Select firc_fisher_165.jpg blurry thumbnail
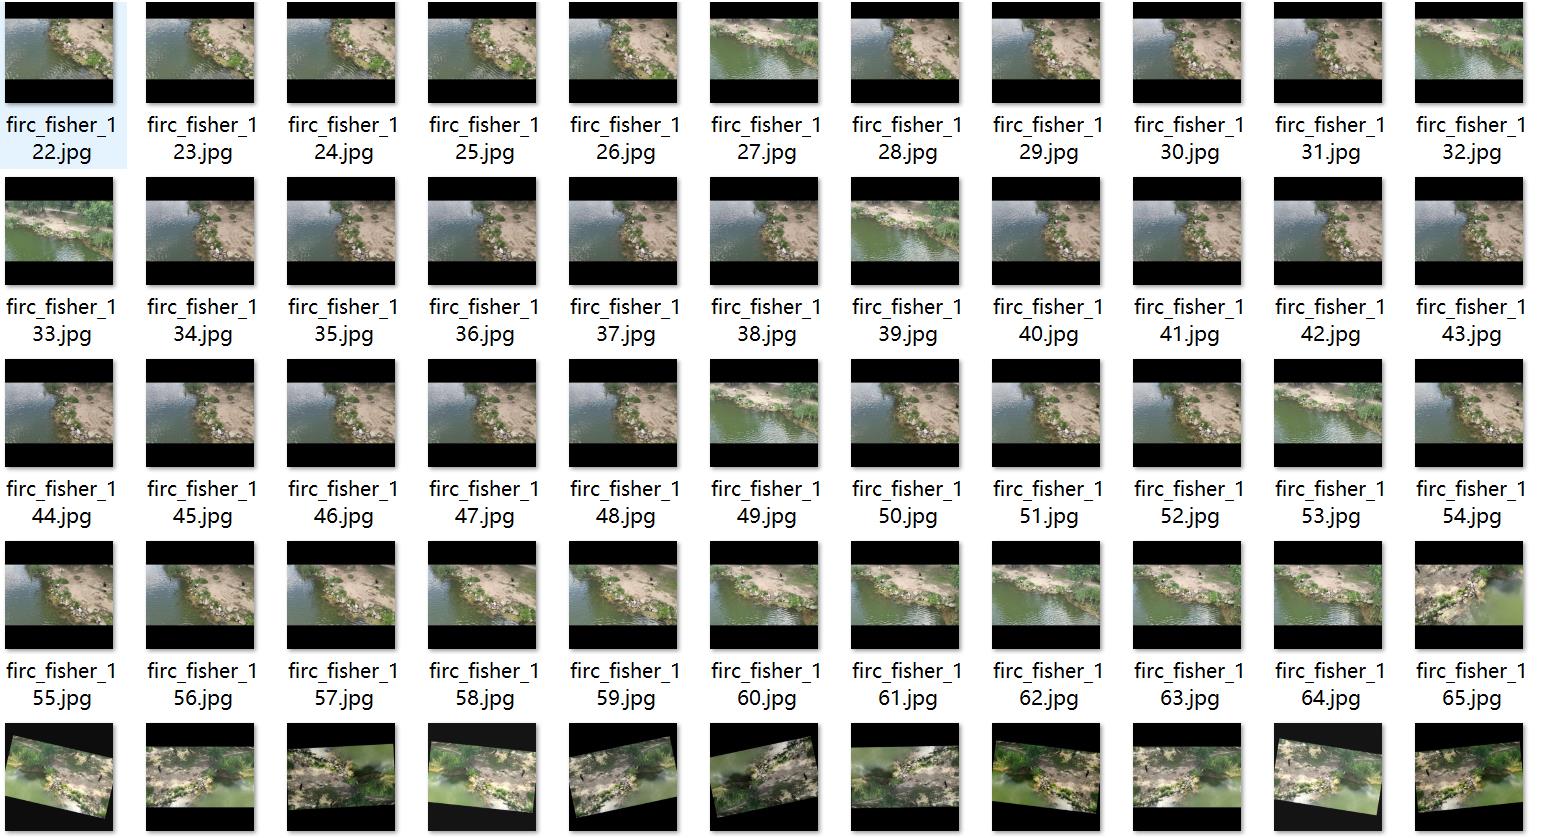The width and height of the screenshot is (1544, 838). 1469,595
